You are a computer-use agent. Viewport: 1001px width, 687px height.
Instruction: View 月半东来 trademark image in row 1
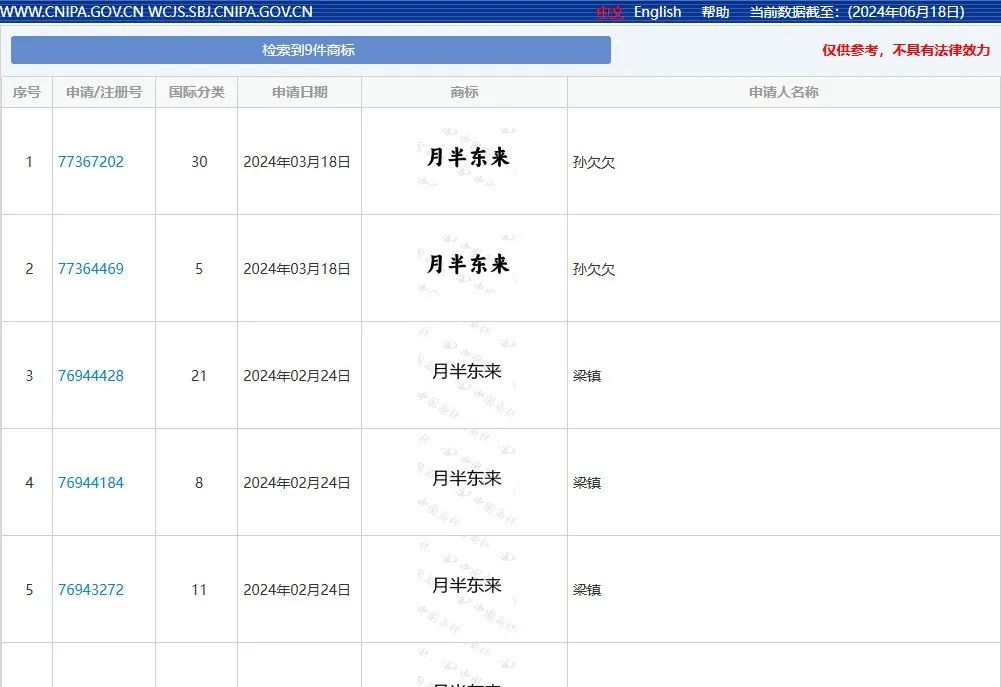point(467,157)
